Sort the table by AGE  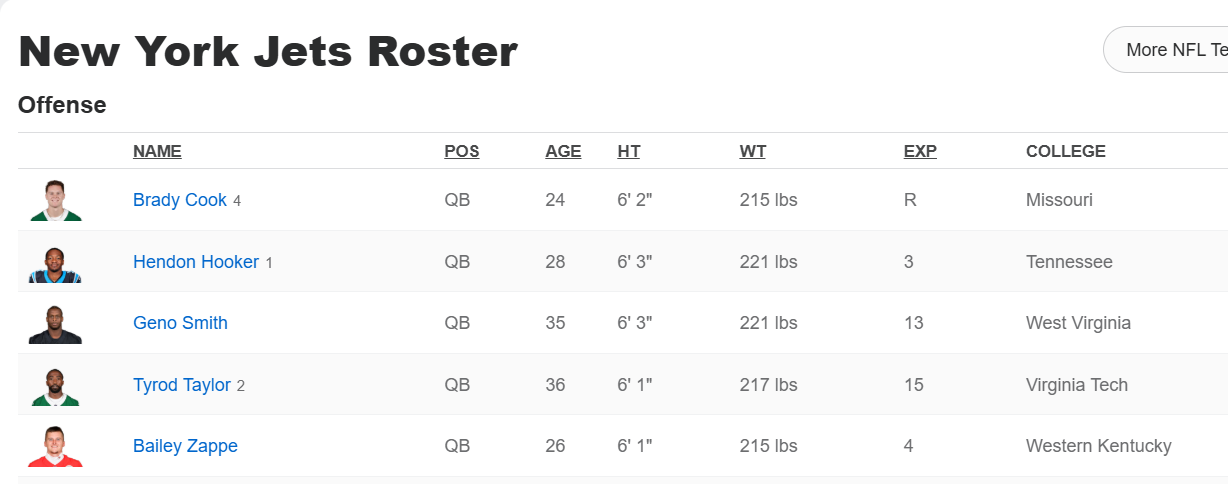pos(563,152)
